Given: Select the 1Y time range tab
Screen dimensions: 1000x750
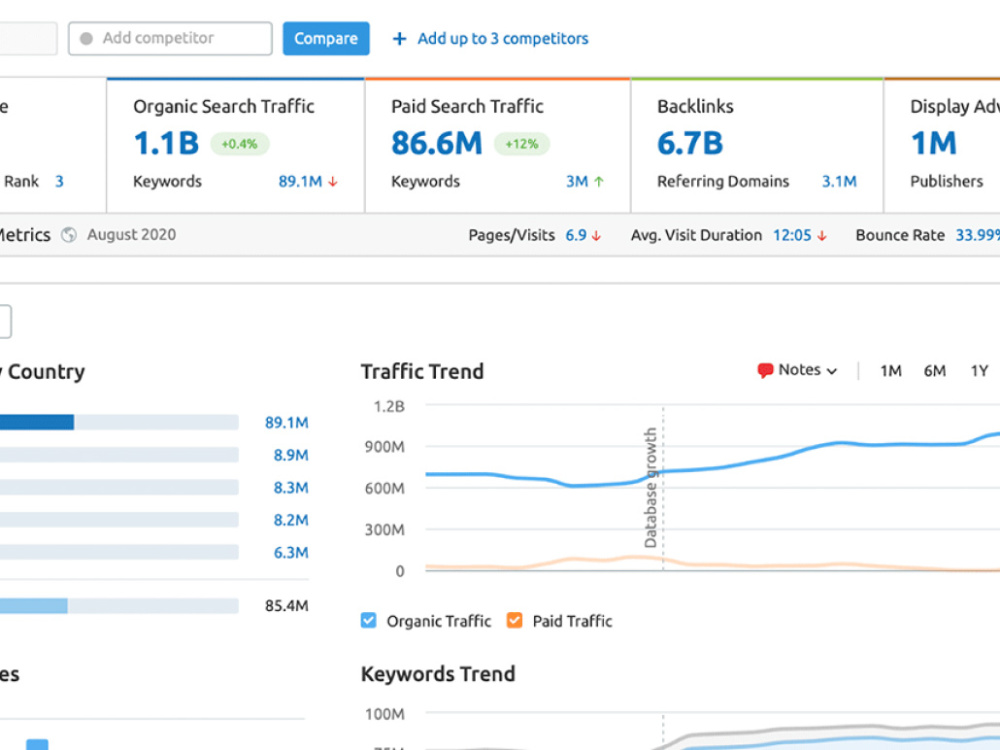Looking at the screenshot, I should tap(980, 371).
